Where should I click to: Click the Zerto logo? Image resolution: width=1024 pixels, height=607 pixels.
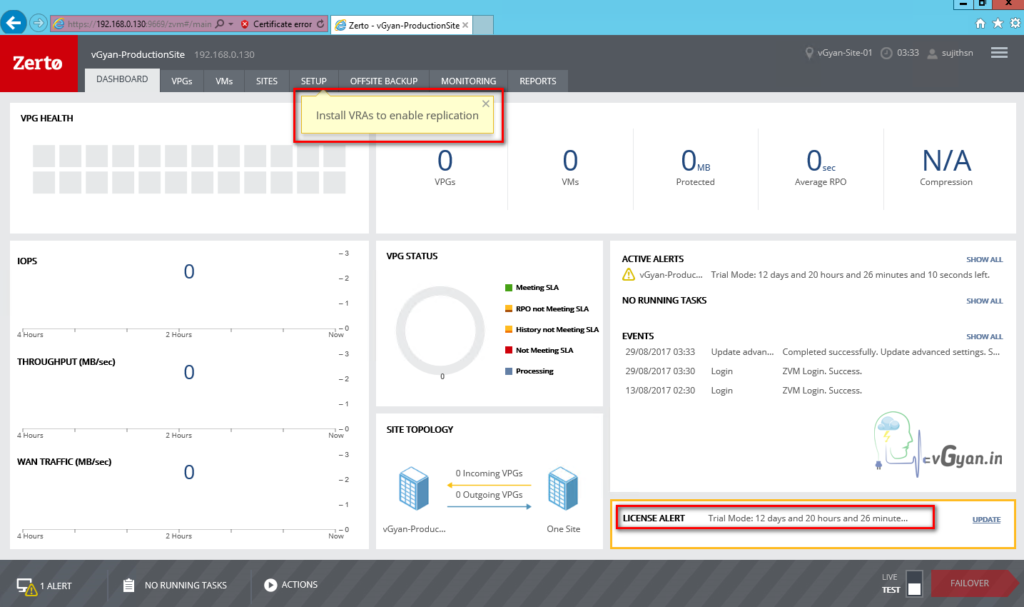click(39, 63)
